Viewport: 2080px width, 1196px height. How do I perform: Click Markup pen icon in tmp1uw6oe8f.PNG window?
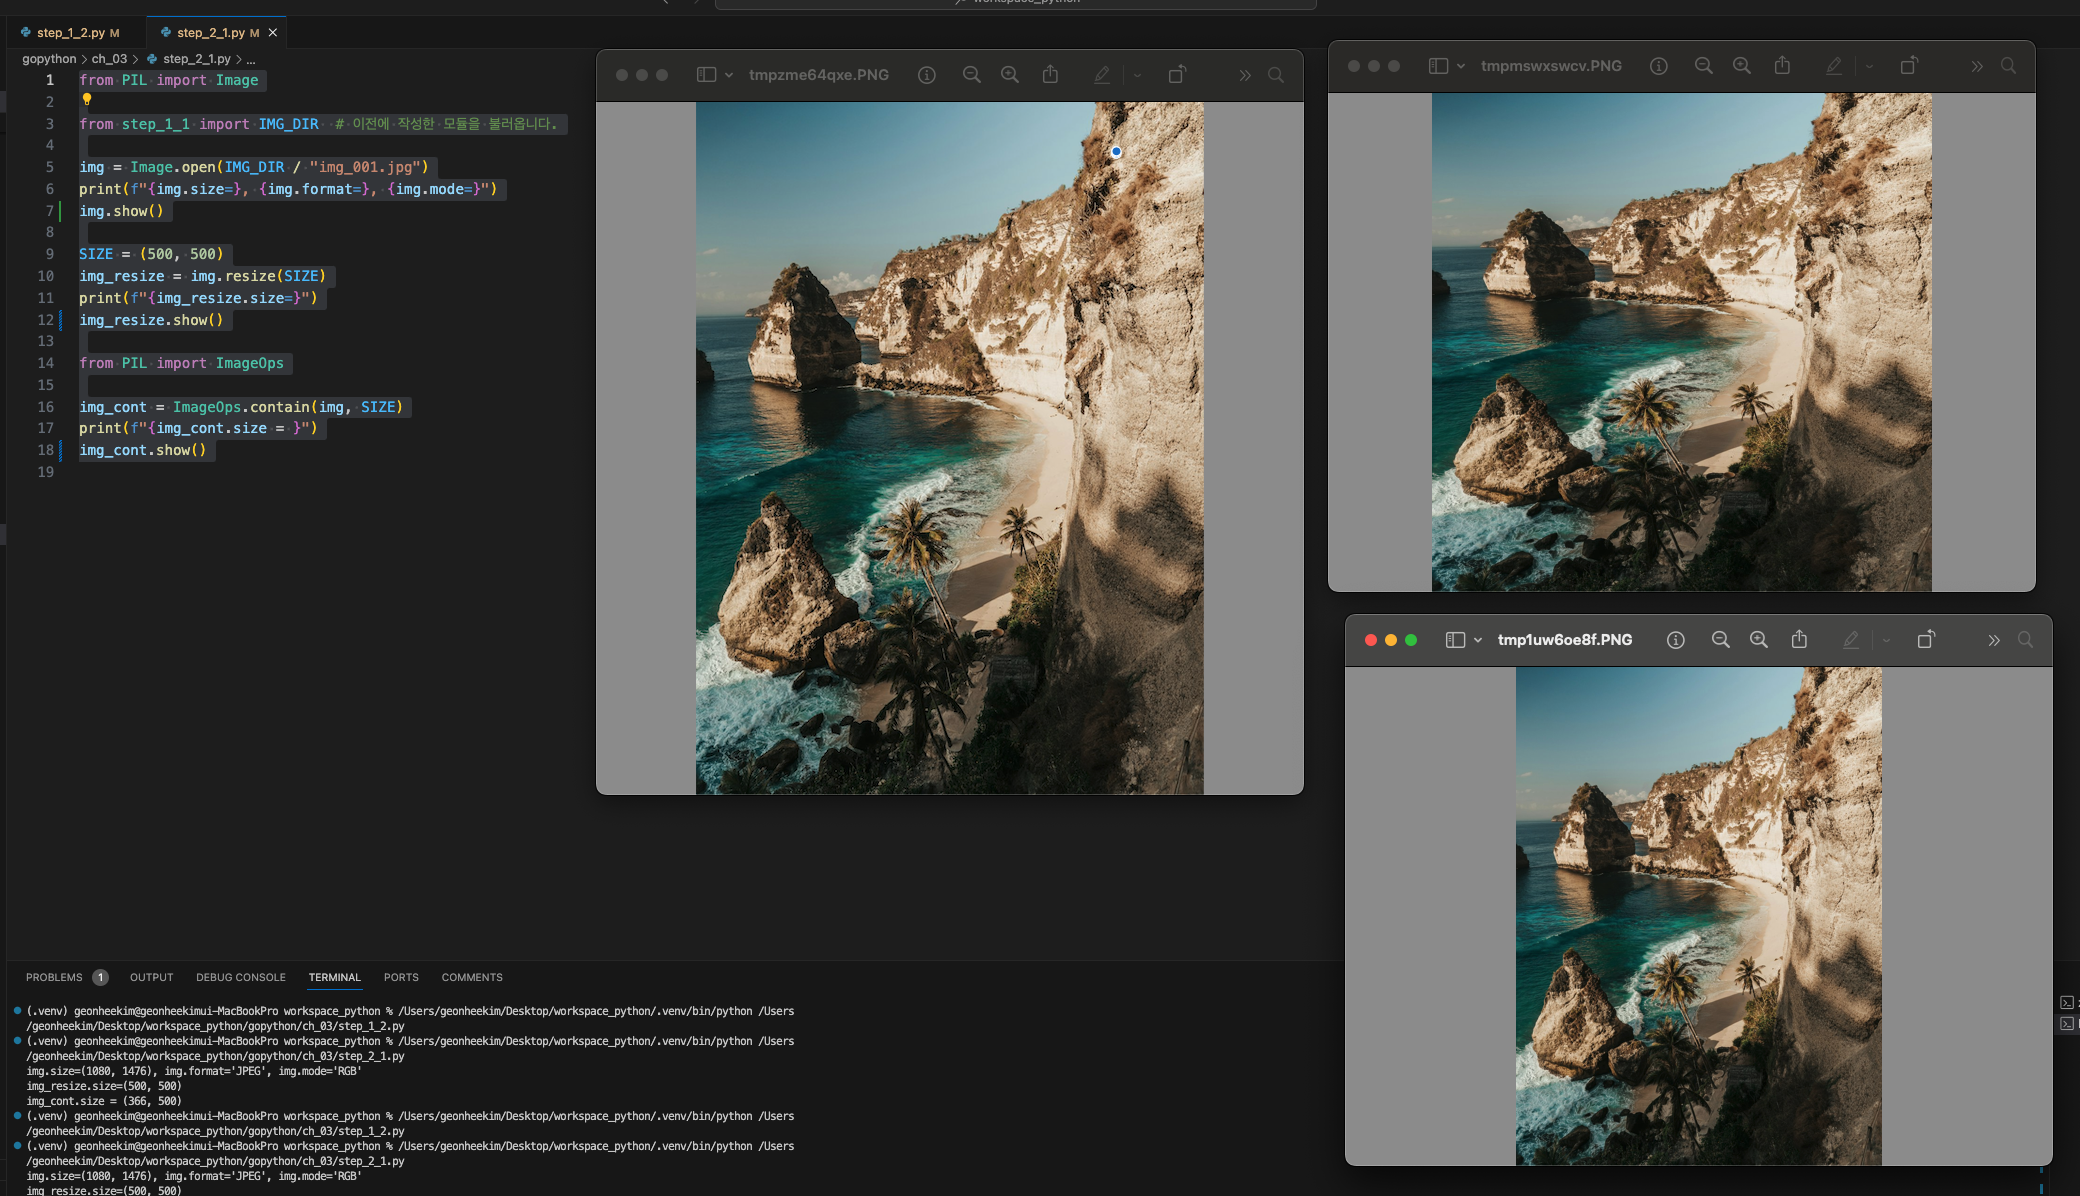pyautogui.click(x=1851, y=640)
